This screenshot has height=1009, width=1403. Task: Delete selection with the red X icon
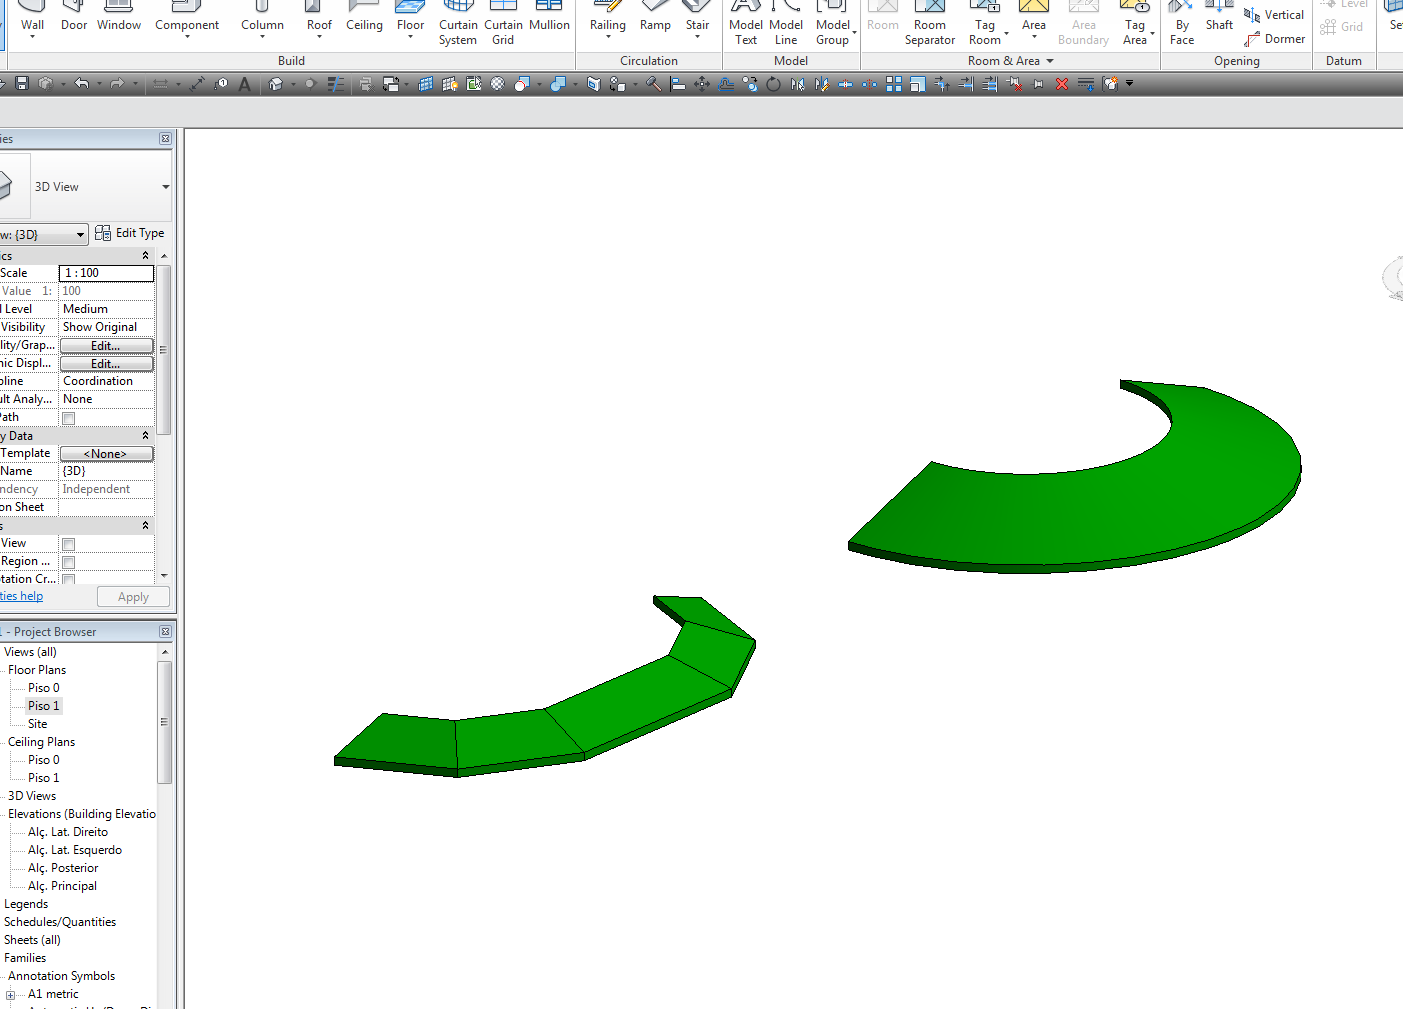[1062, 84]
